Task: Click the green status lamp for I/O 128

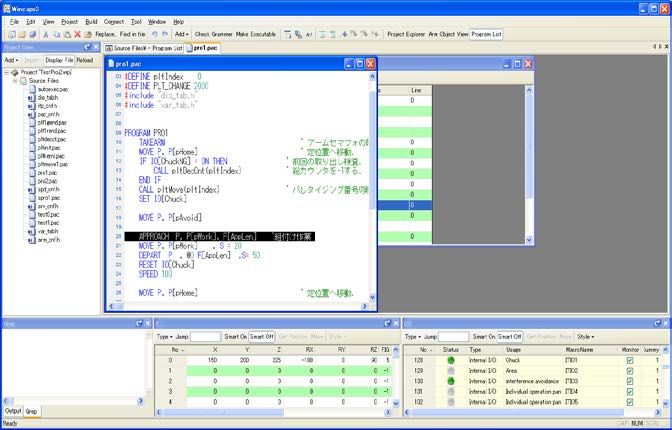Action: pyautogui.click(x=450, y=361)
